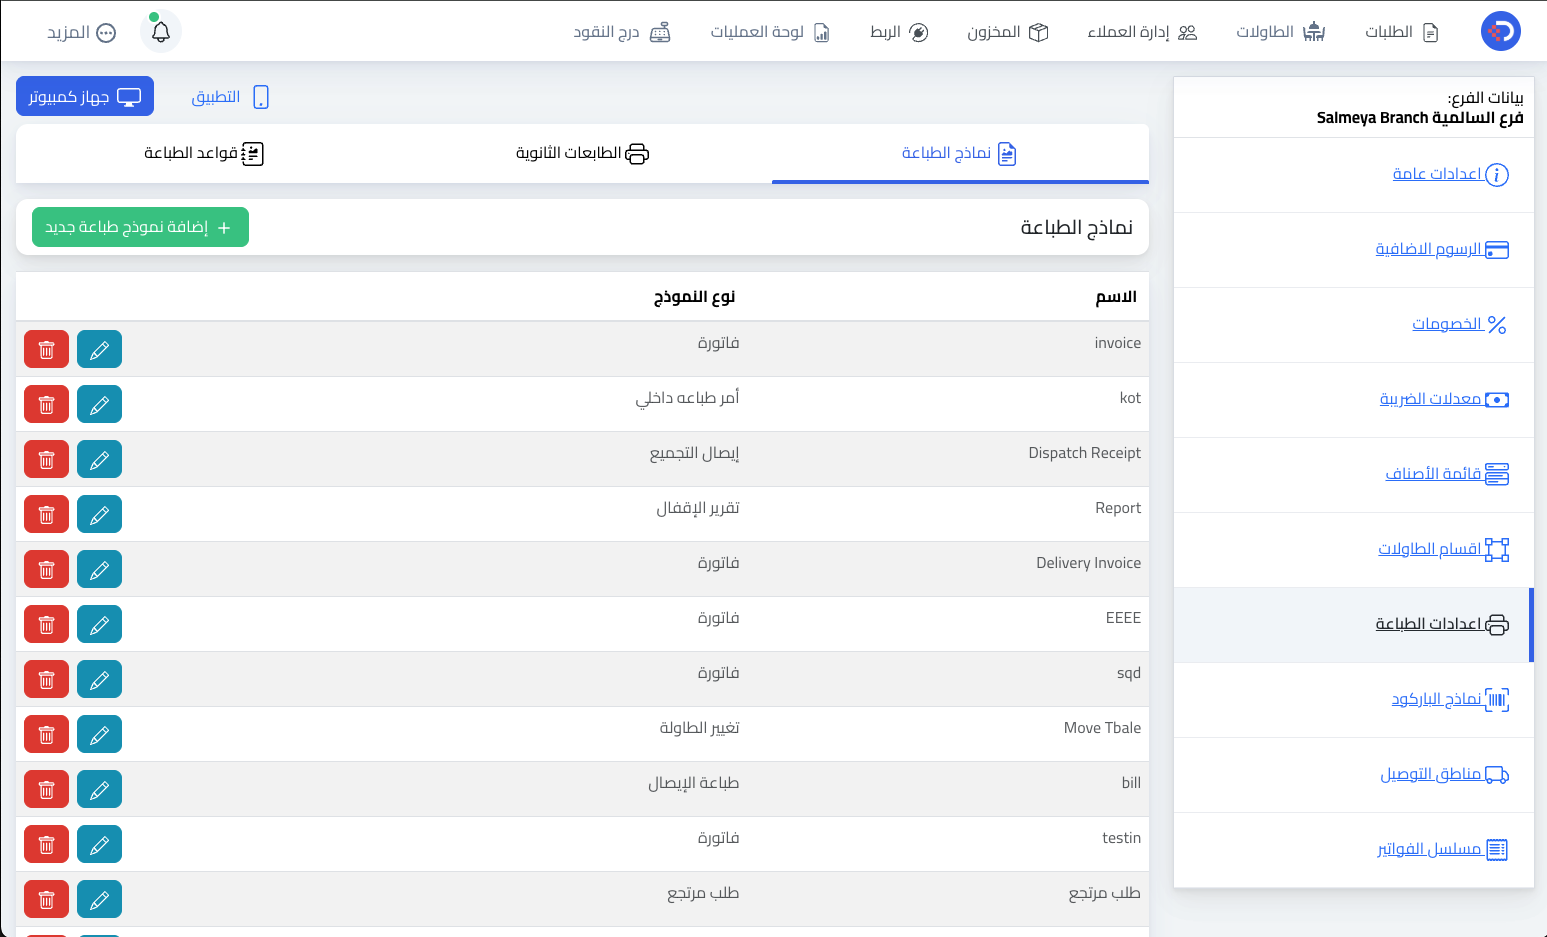1547x937 pixels.
Task: Click طباعة الإيصال type cell
Action: pos(694,783)
